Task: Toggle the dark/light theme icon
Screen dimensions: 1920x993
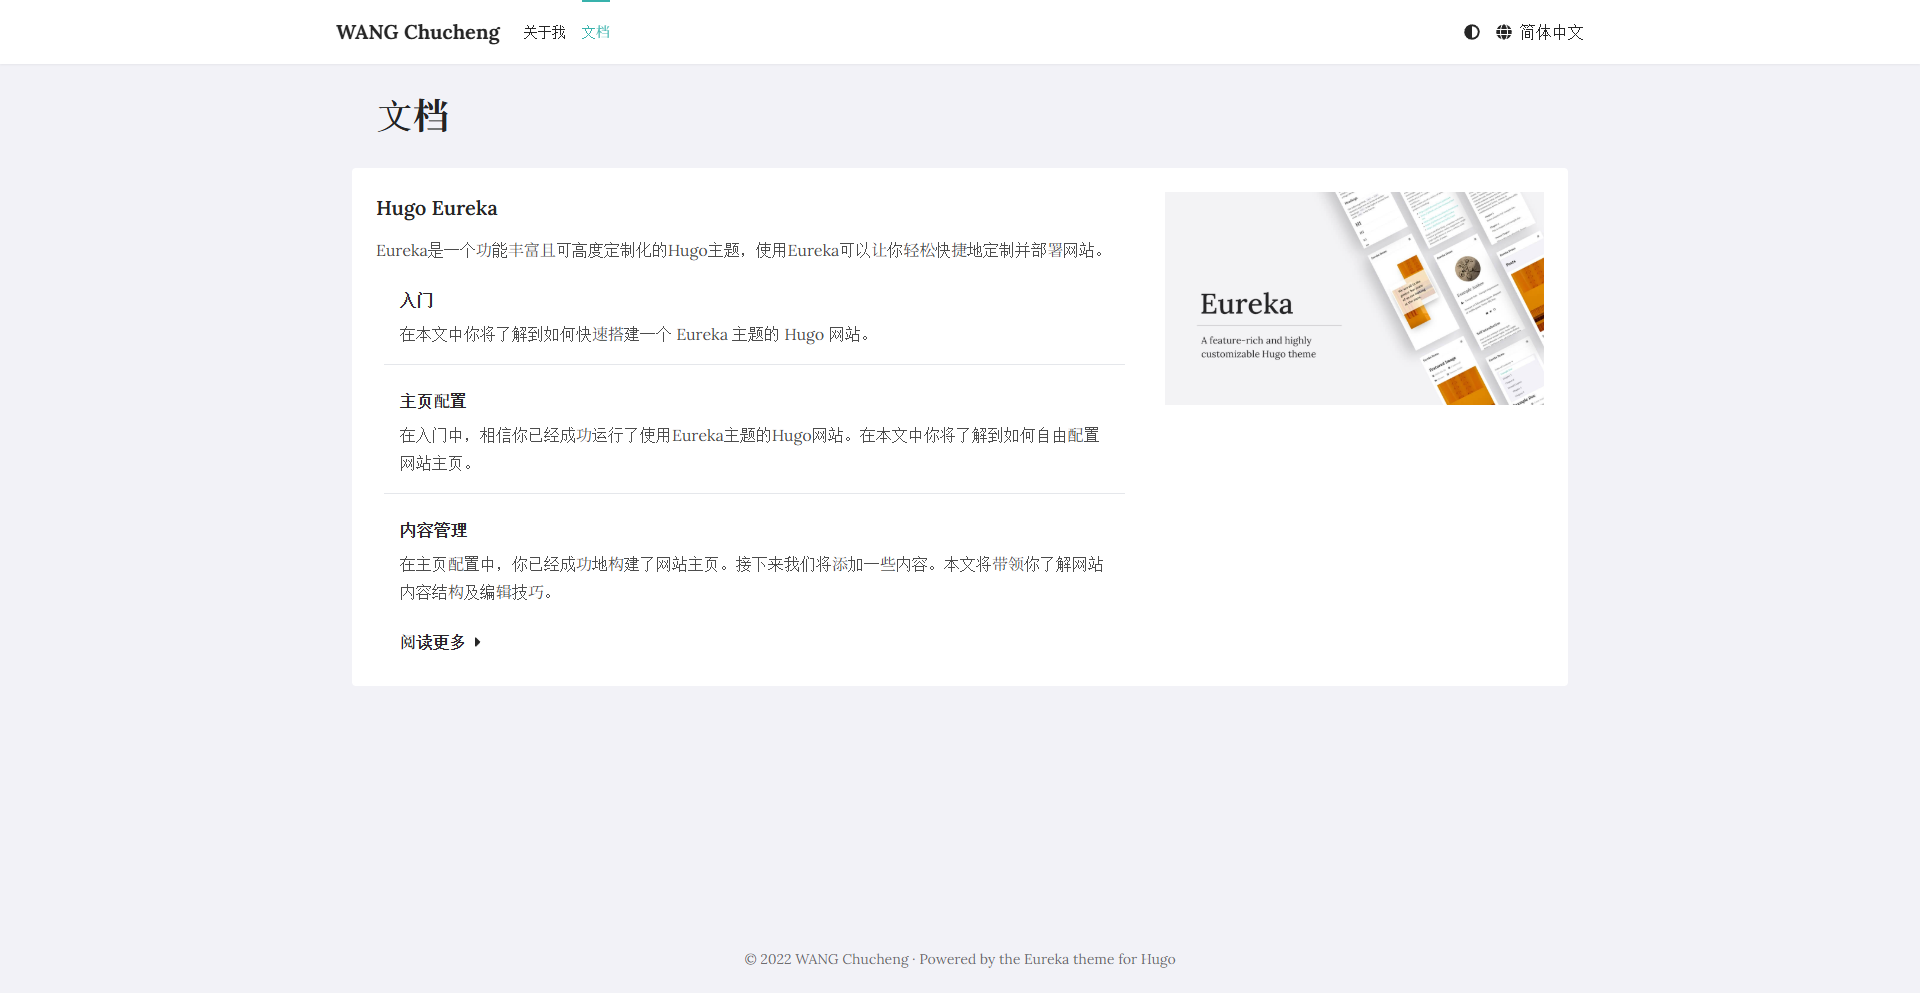Action: pos(1471,32)
